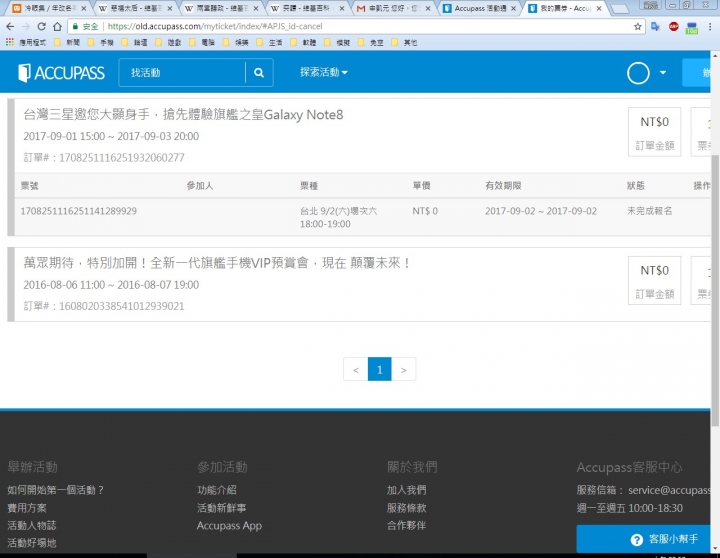Open the 服務條款 footer link
This screenshot has height=558, width=720.
click(x=406, y=508)
